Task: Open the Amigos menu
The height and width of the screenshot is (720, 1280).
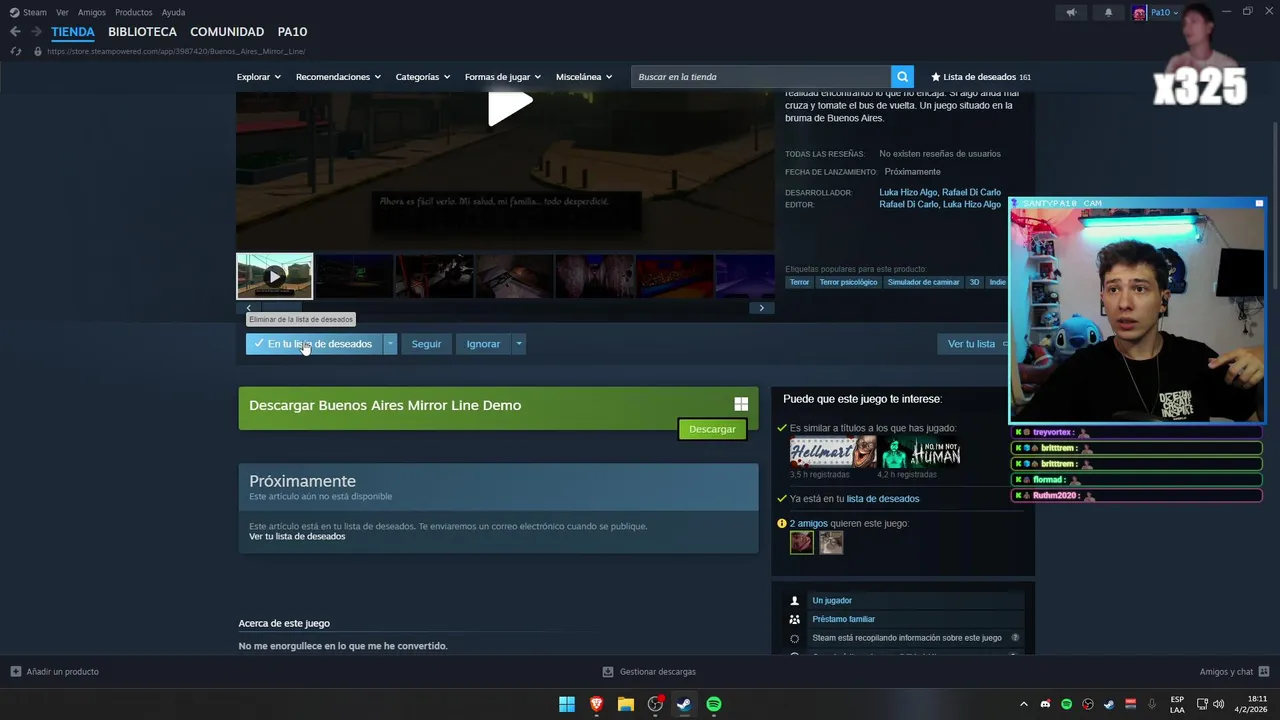Action: (x=92, y=12)
